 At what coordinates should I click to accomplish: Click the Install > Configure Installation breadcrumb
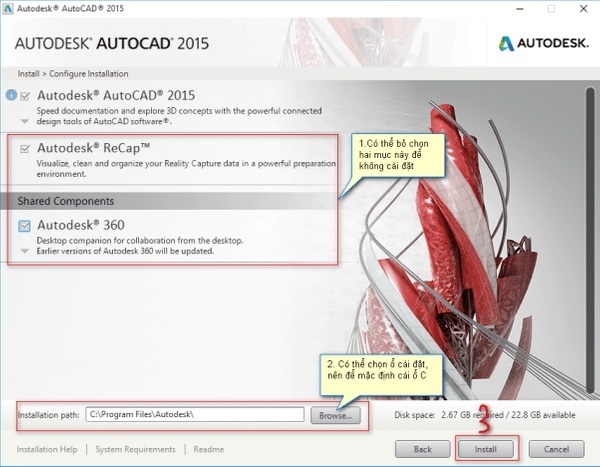(x=72, y=74)
